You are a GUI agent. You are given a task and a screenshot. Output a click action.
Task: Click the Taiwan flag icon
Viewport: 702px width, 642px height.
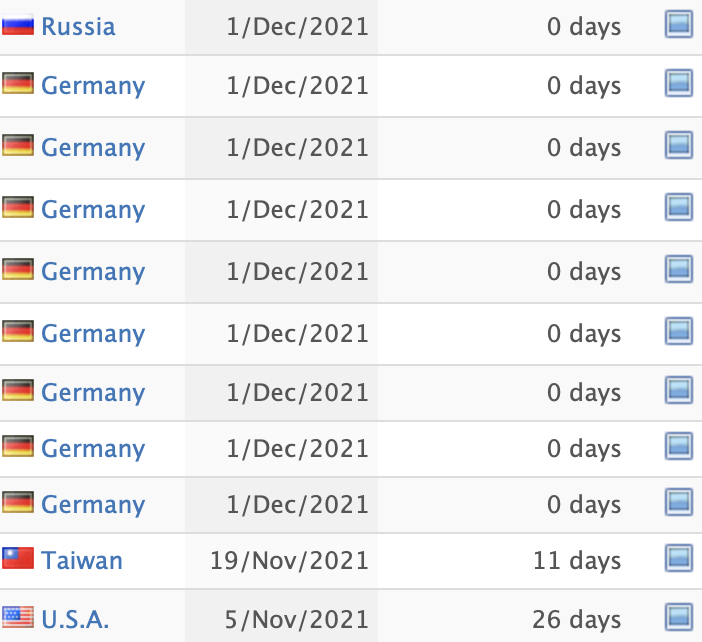[18, 558]
